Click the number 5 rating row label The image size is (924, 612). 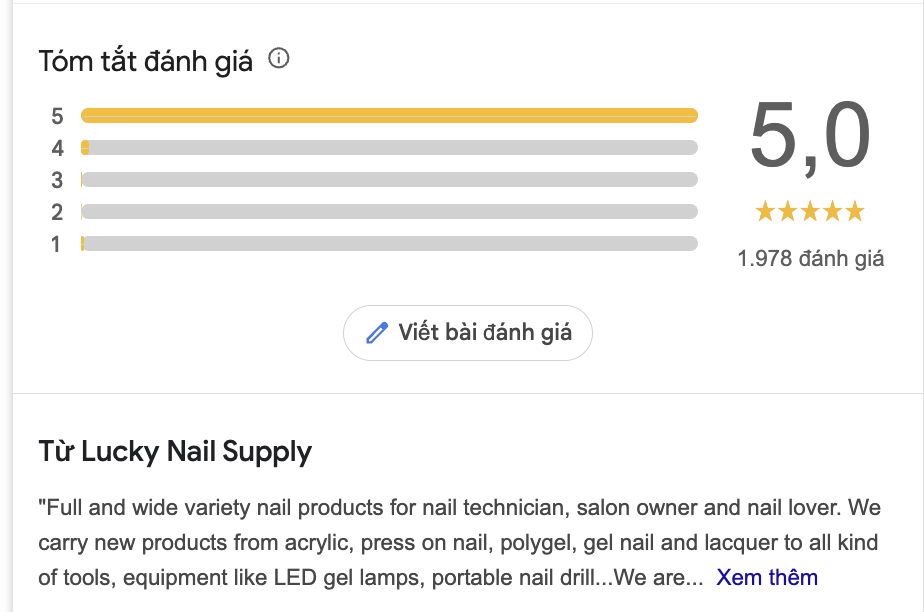[57, 116]
